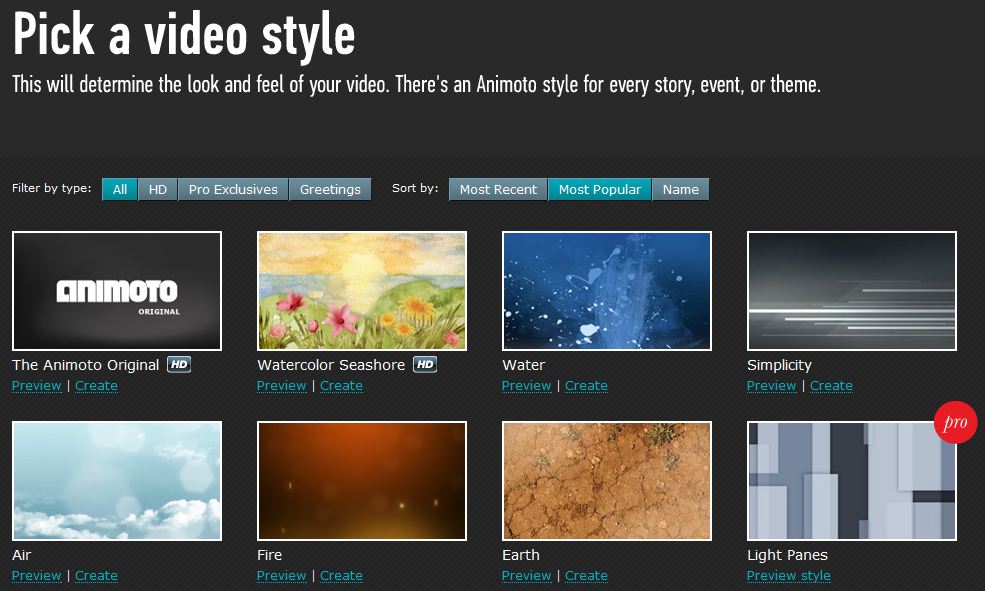Filter styles by HD

tap(158, 189)
